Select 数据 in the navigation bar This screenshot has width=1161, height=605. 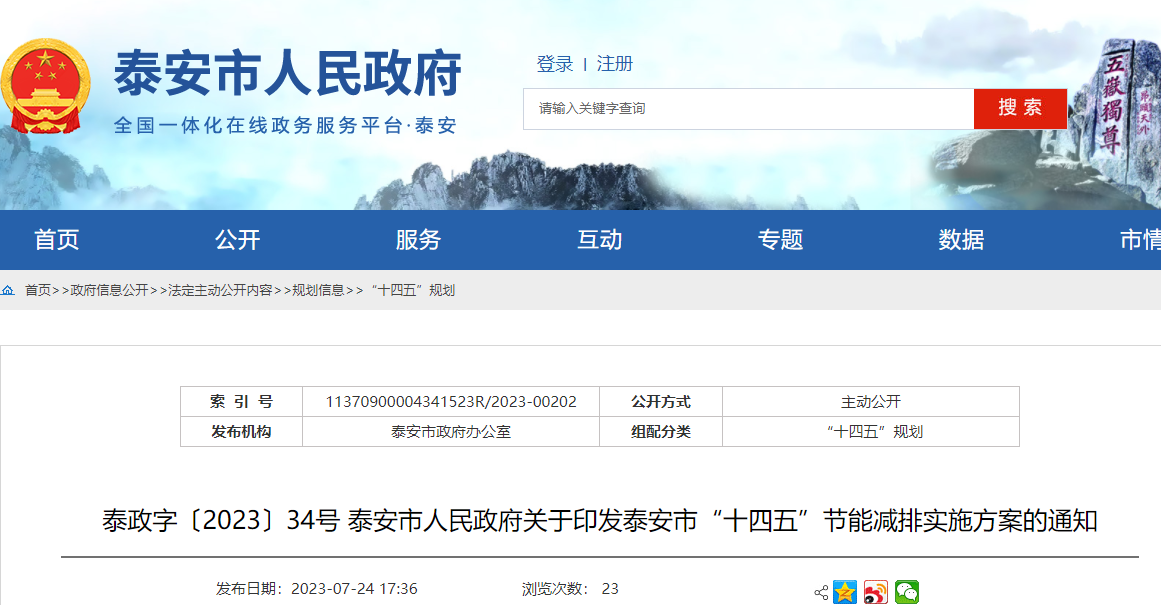(961, 240)
